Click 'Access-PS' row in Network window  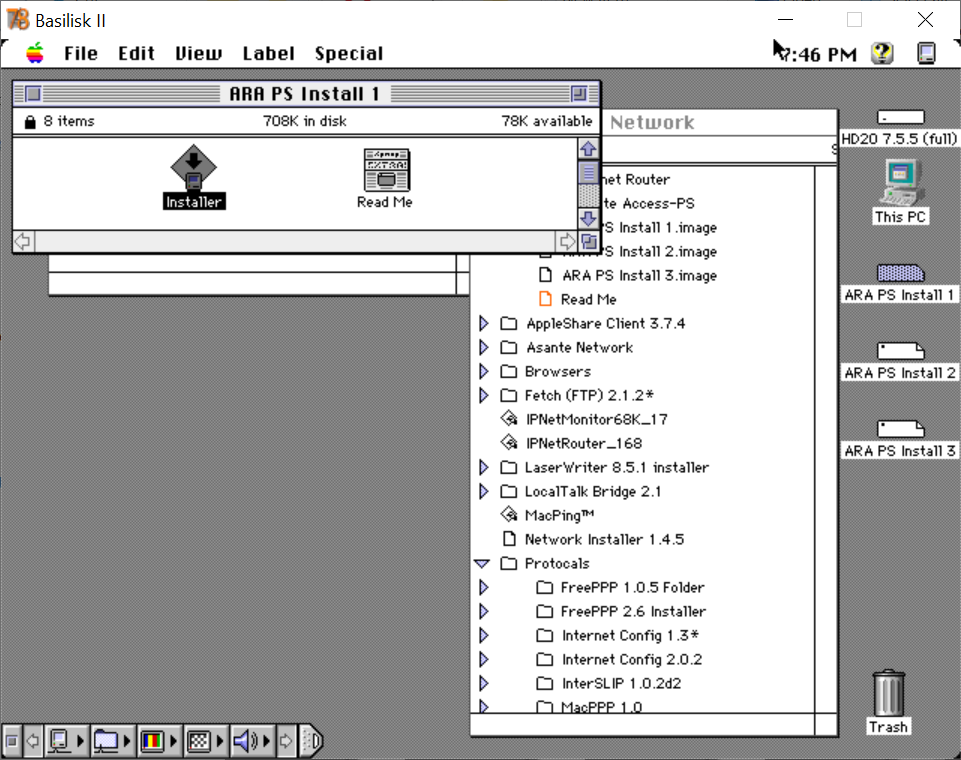tap(649, 203)
